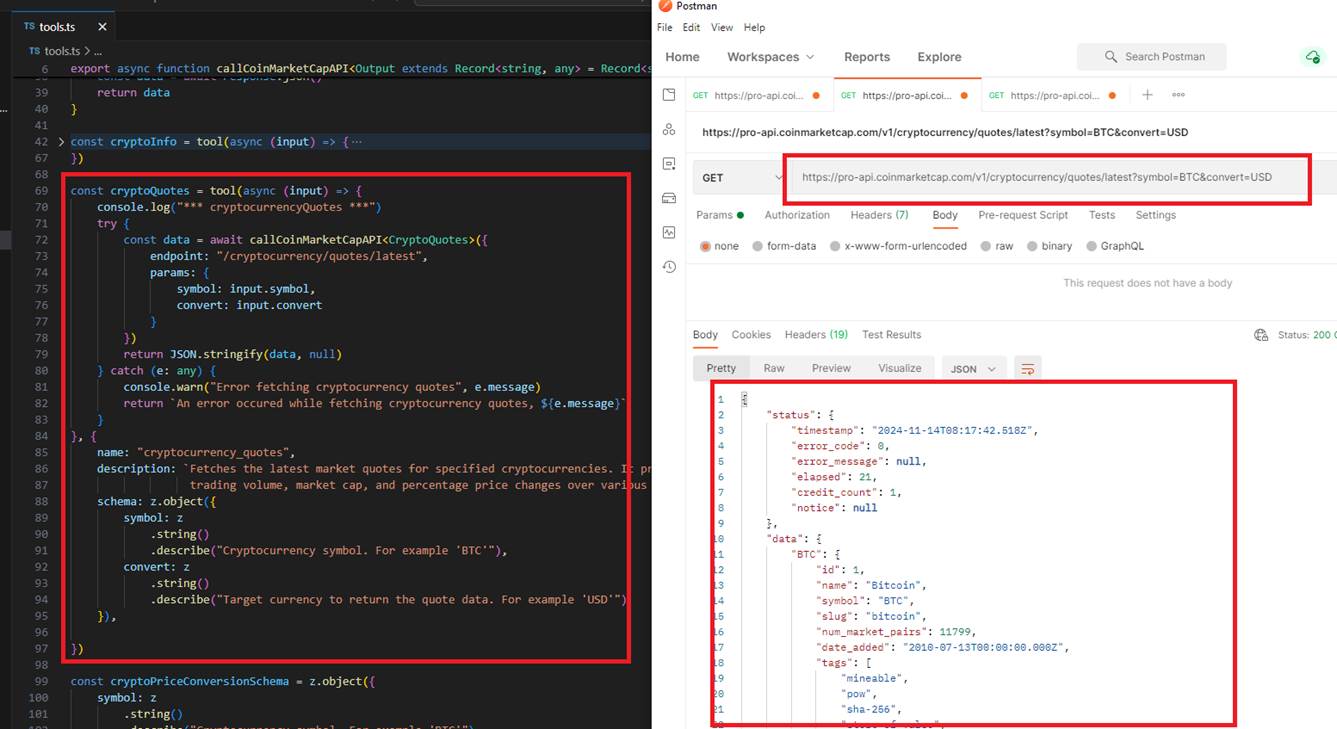The image size is (1337, 729).
Task: Open the Environments sidebar icon in Postman
Action: (x=669, y=163)
